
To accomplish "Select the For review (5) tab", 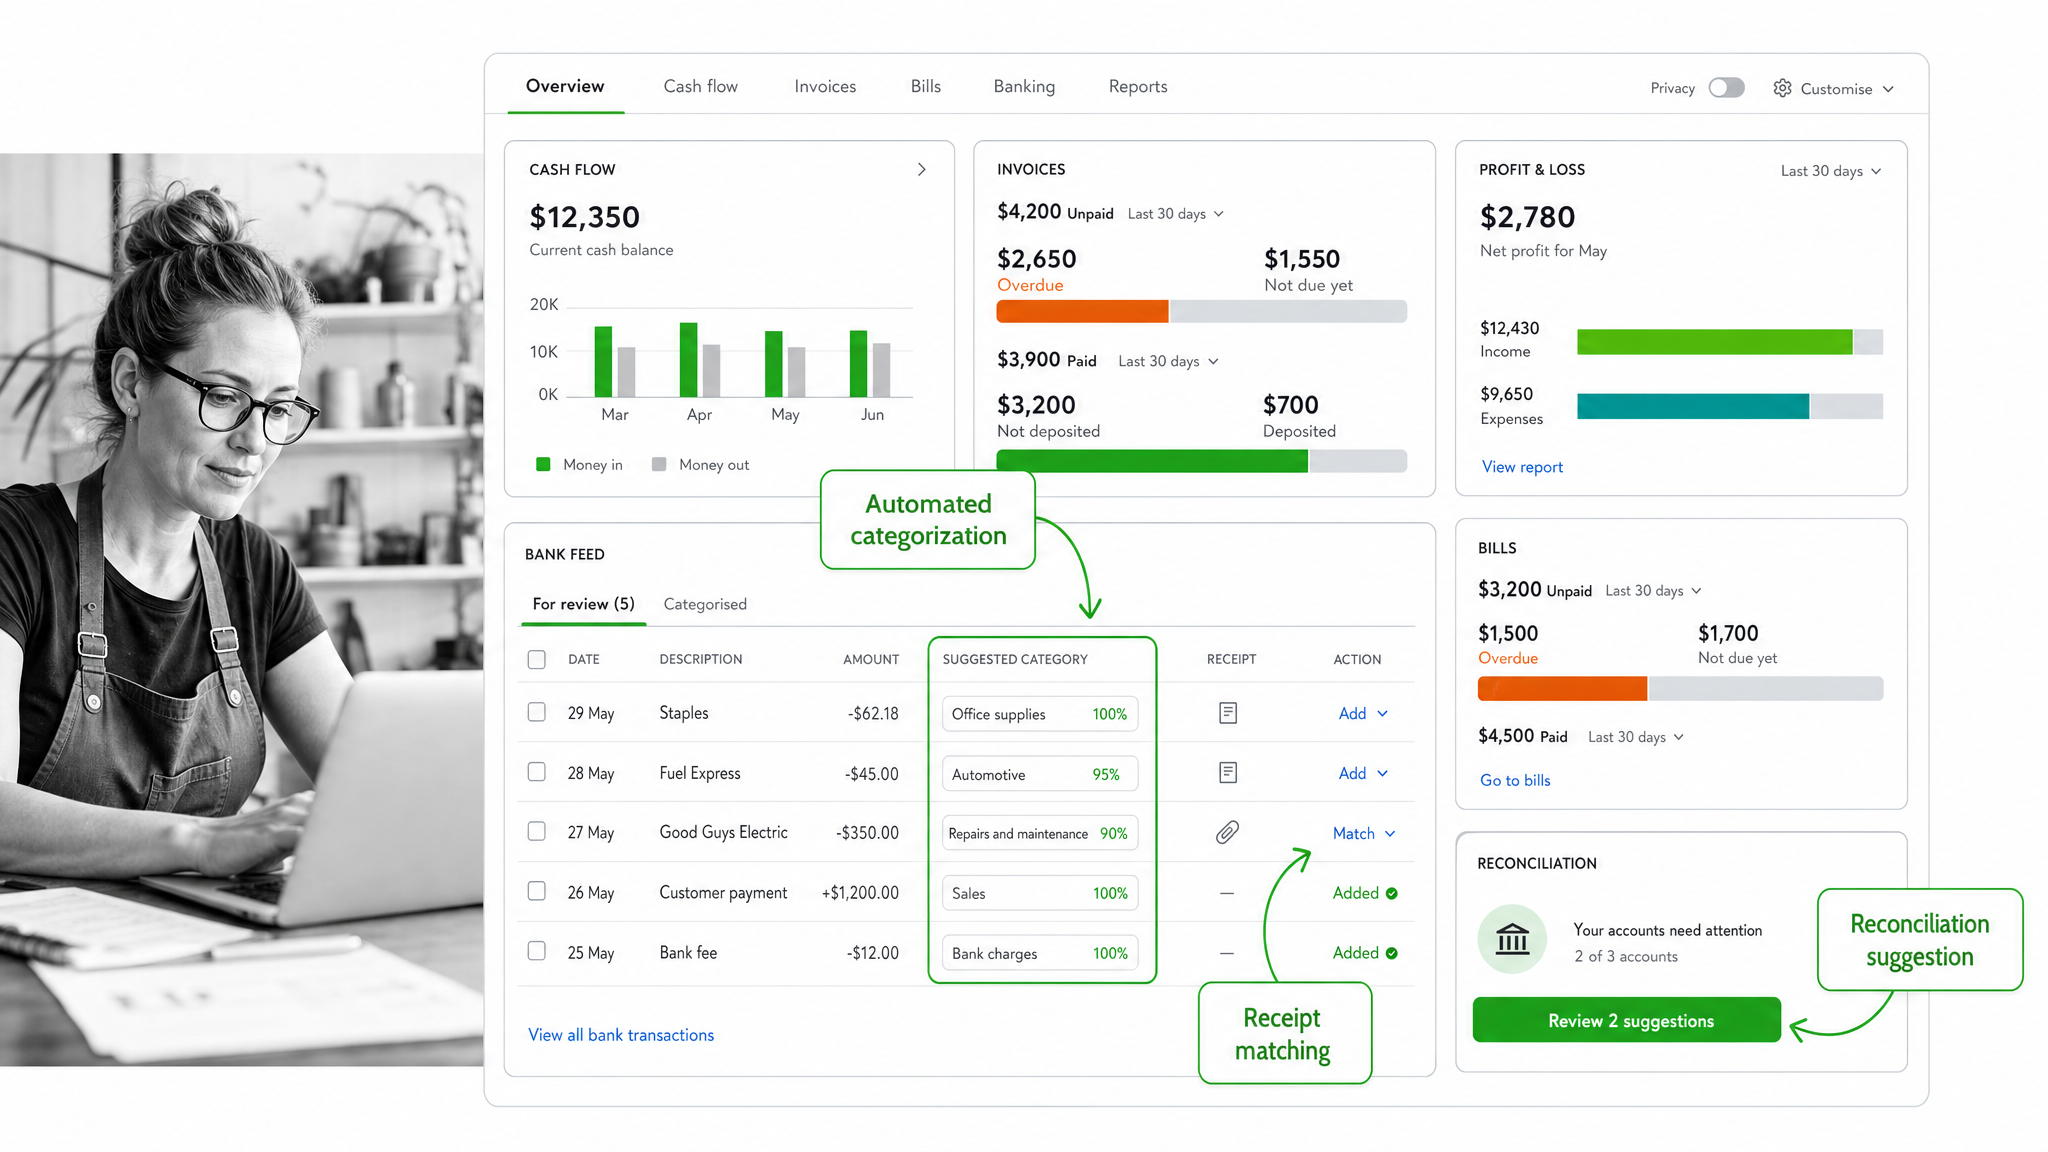I will pyautogui.click(x=584, y=604).
